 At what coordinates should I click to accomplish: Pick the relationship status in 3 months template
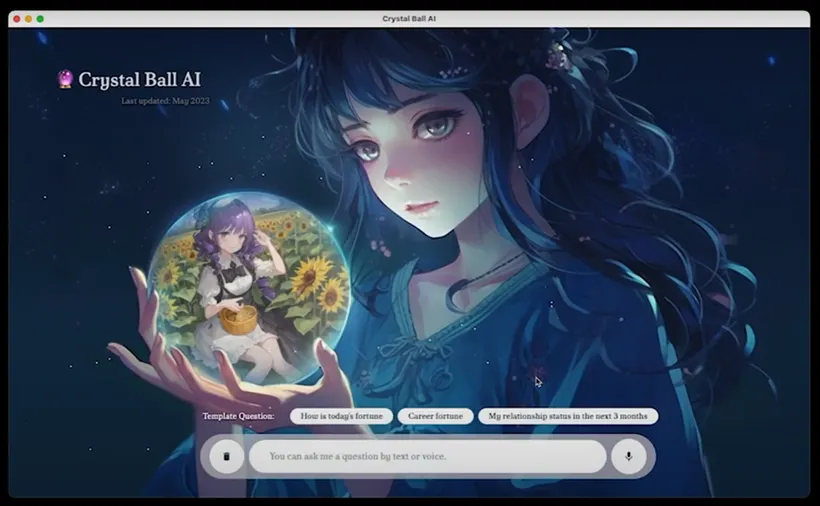[567, 416]
